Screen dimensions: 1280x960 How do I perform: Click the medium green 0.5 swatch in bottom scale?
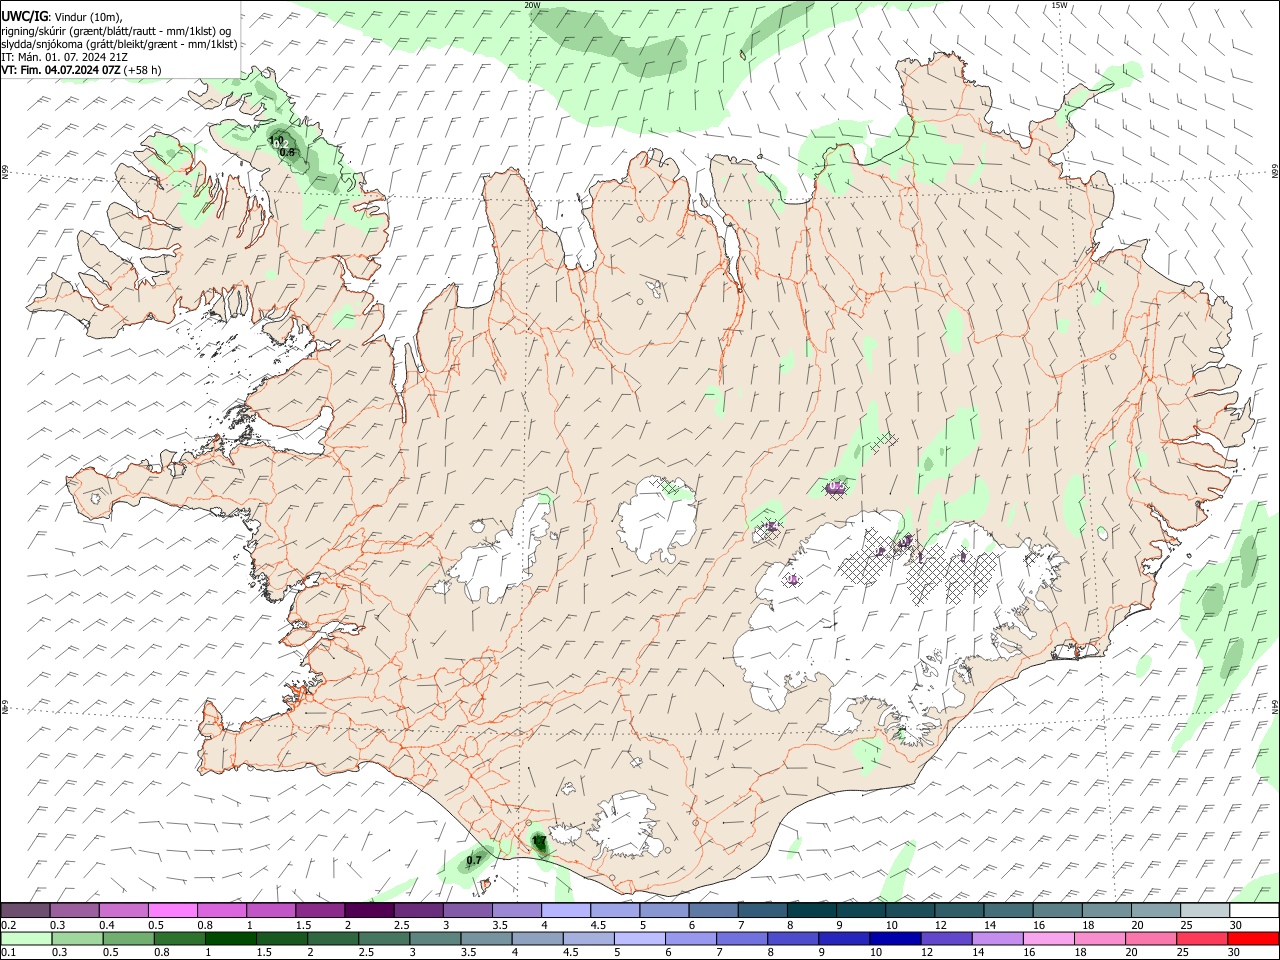pyautogui.click(x=128, y=939)
